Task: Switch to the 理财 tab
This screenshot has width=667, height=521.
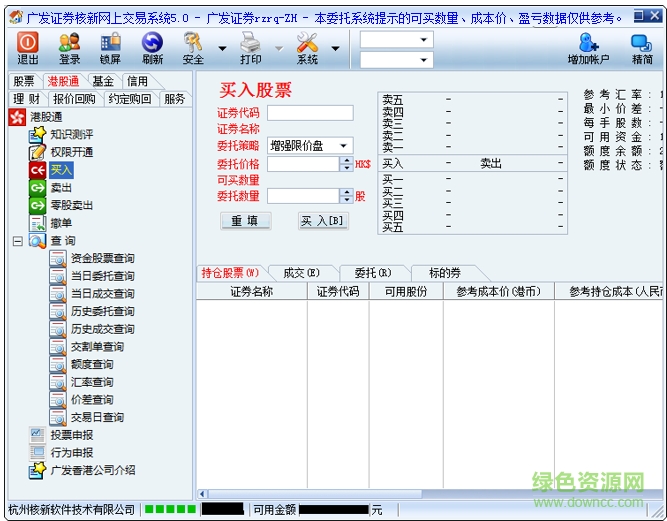Action: click(26, 99)
